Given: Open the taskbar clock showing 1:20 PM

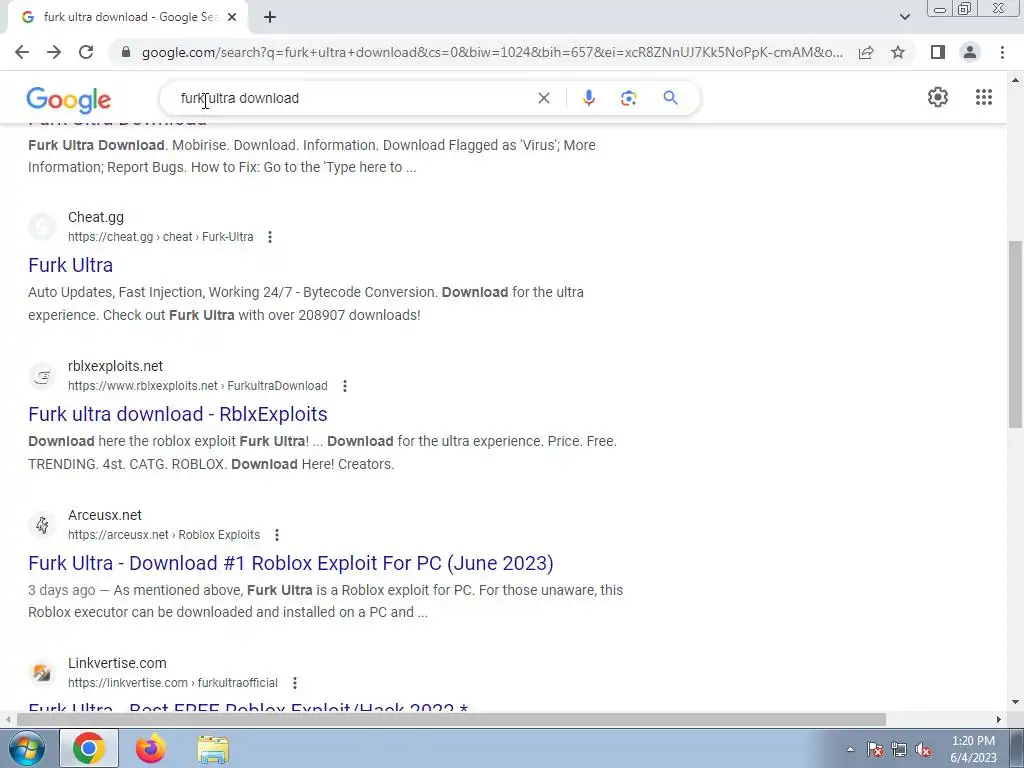Looking at the screenshot, I should click(x=973, y=749).
